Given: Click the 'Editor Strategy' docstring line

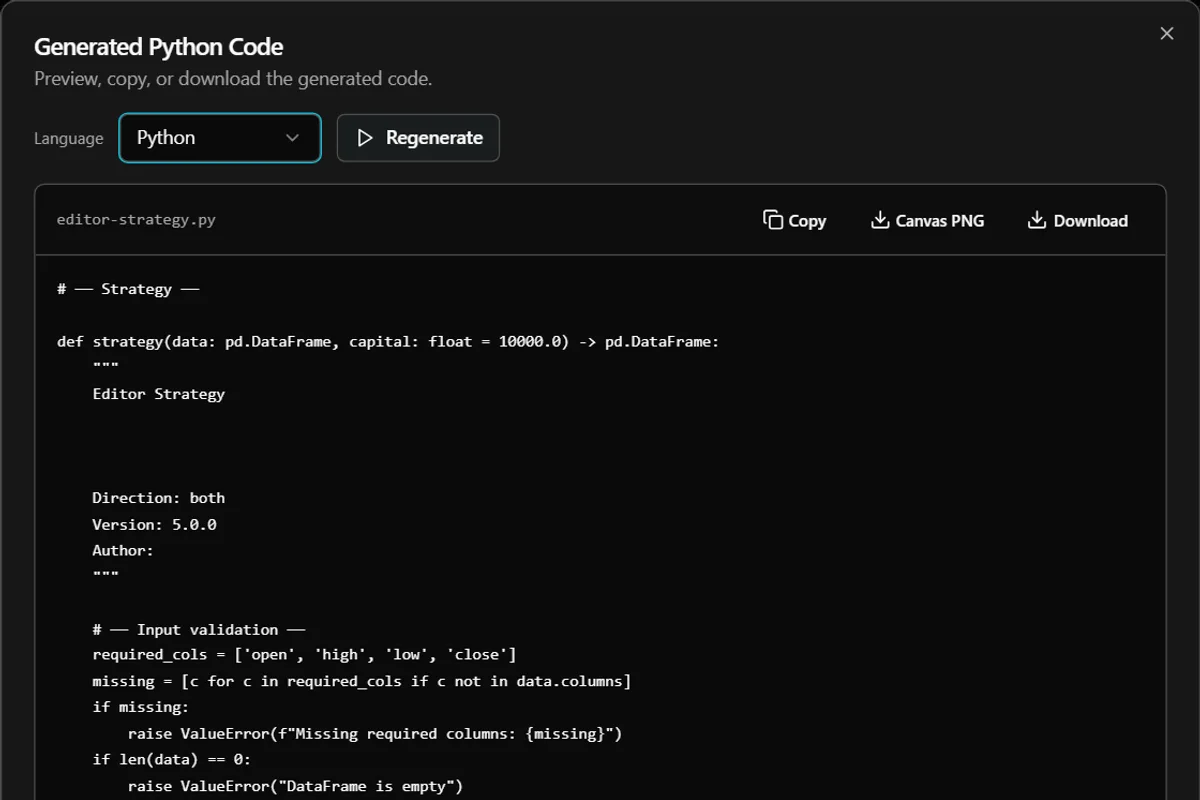Looking at the screenshot, I should pyautogui.click(x=159, y=394).
